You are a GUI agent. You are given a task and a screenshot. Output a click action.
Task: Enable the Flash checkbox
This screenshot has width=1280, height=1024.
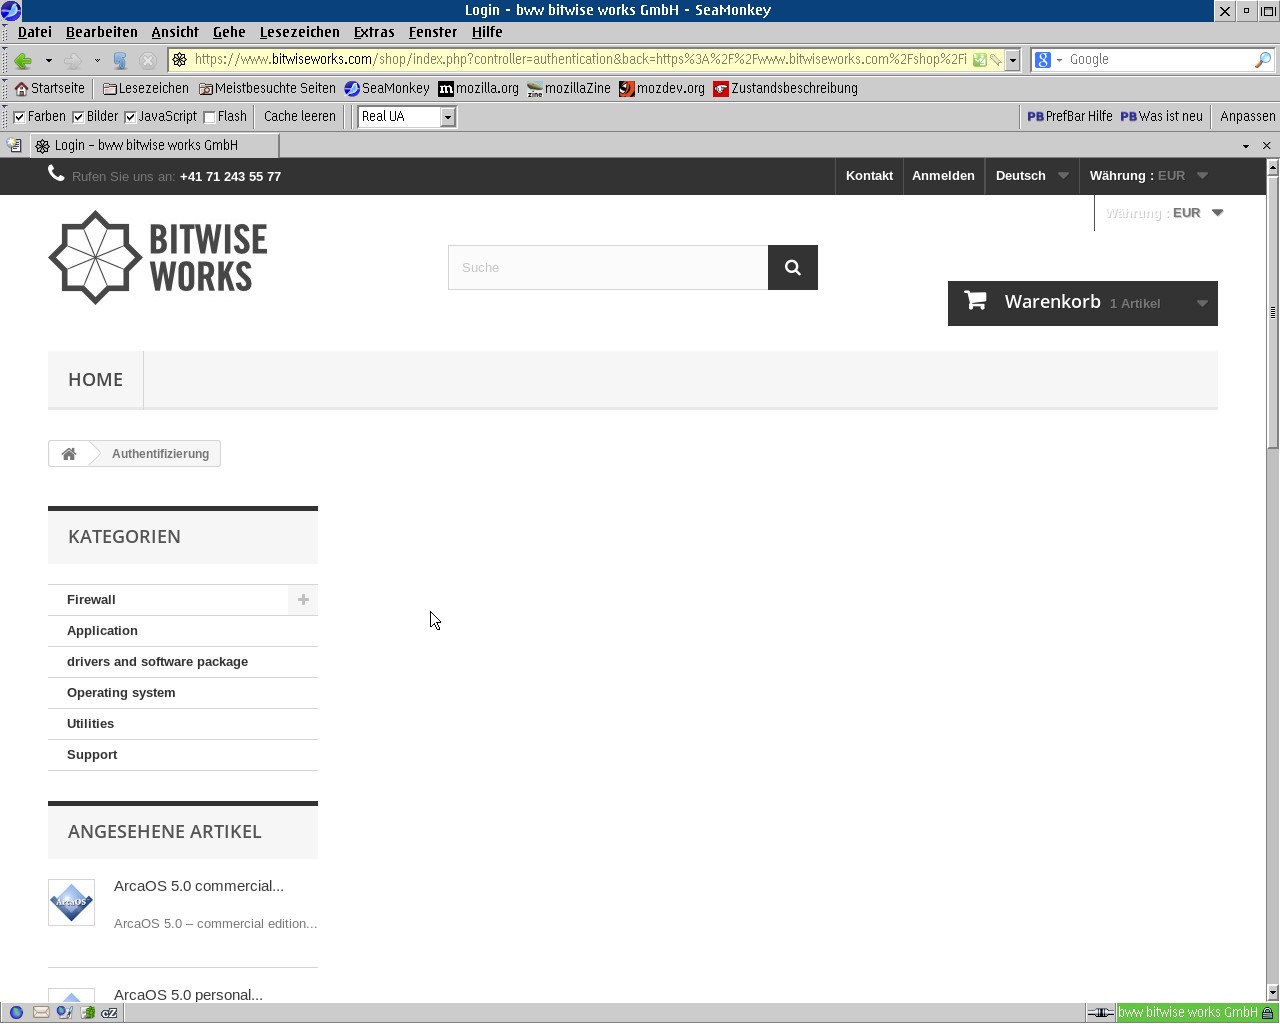(x=209, y=117)
